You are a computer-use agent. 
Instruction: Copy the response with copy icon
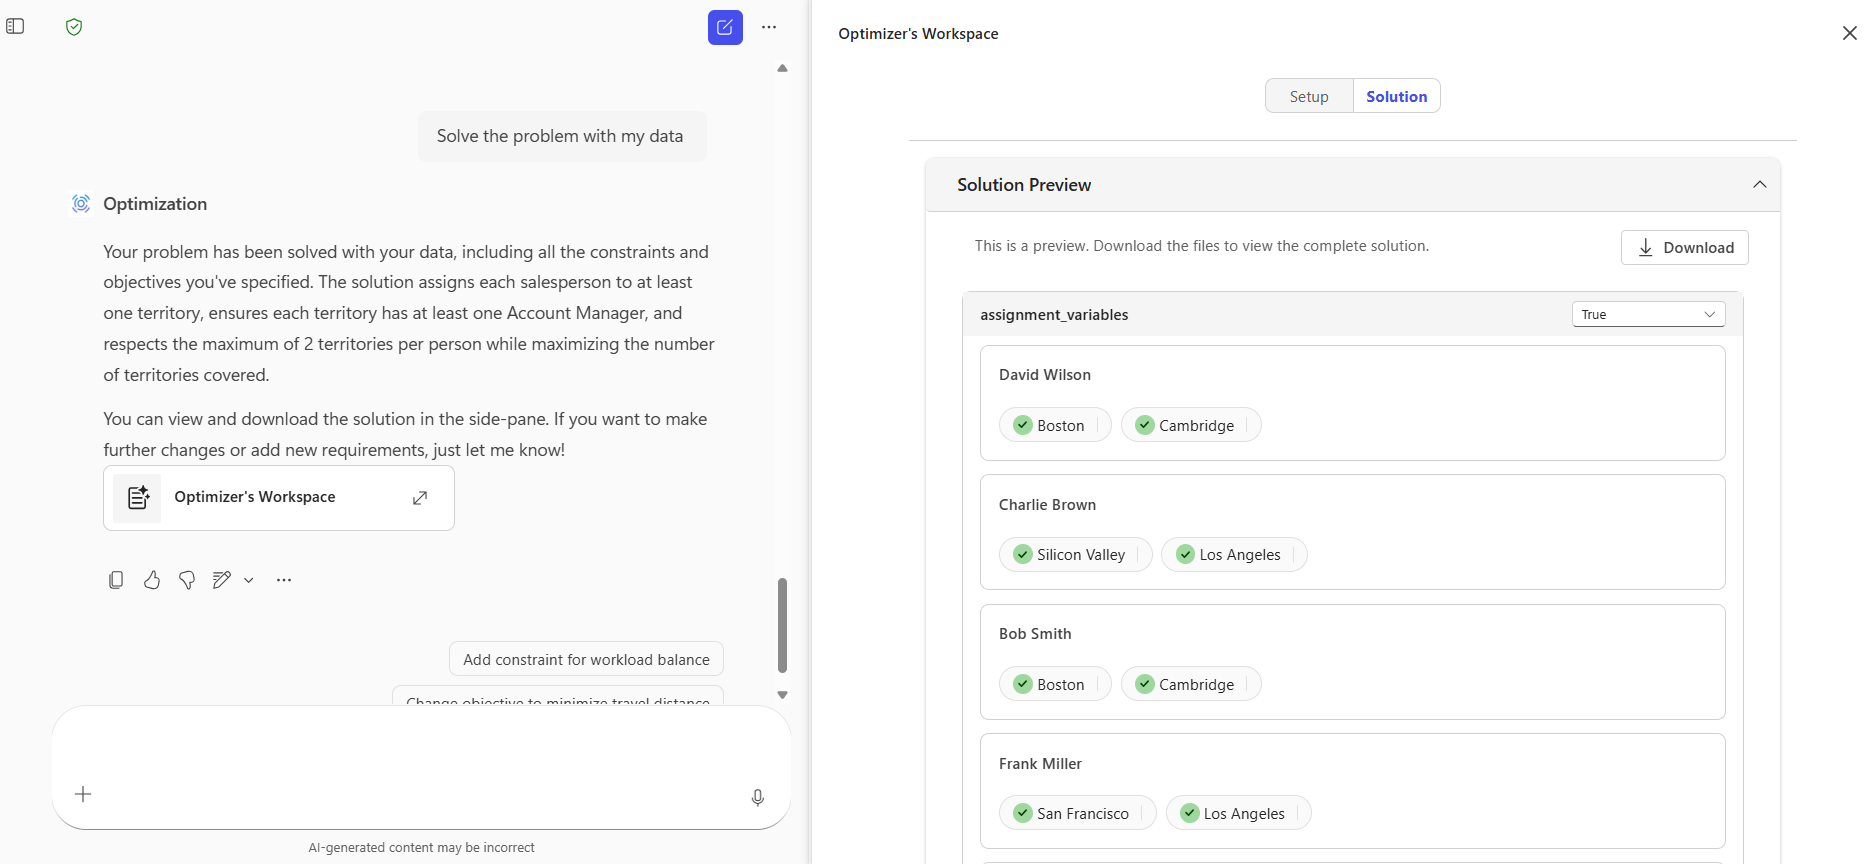pos(116,580)
